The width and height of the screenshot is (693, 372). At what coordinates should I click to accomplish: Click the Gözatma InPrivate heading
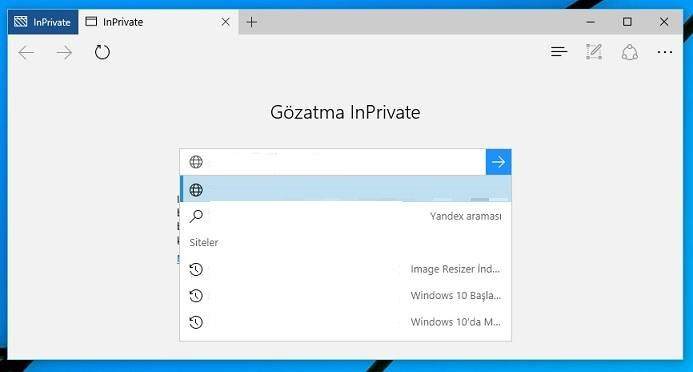coord(345,112)
